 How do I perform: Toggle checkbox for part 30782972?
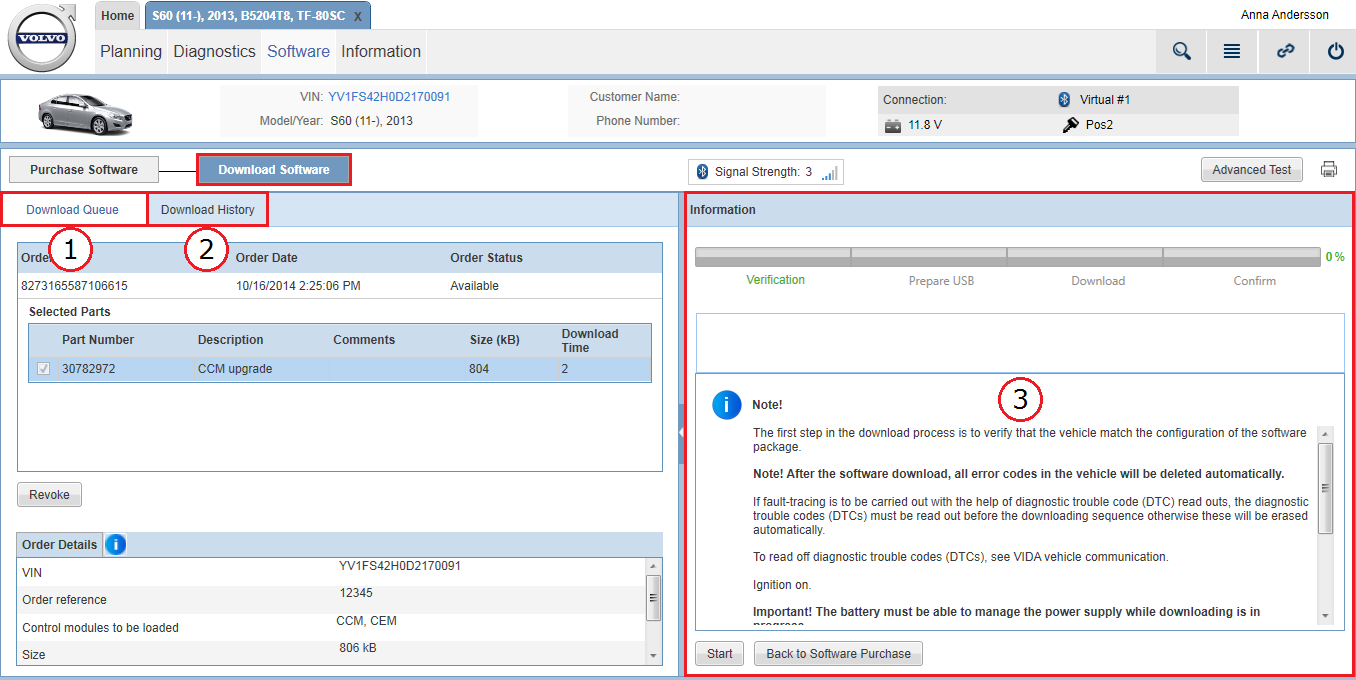43,369
